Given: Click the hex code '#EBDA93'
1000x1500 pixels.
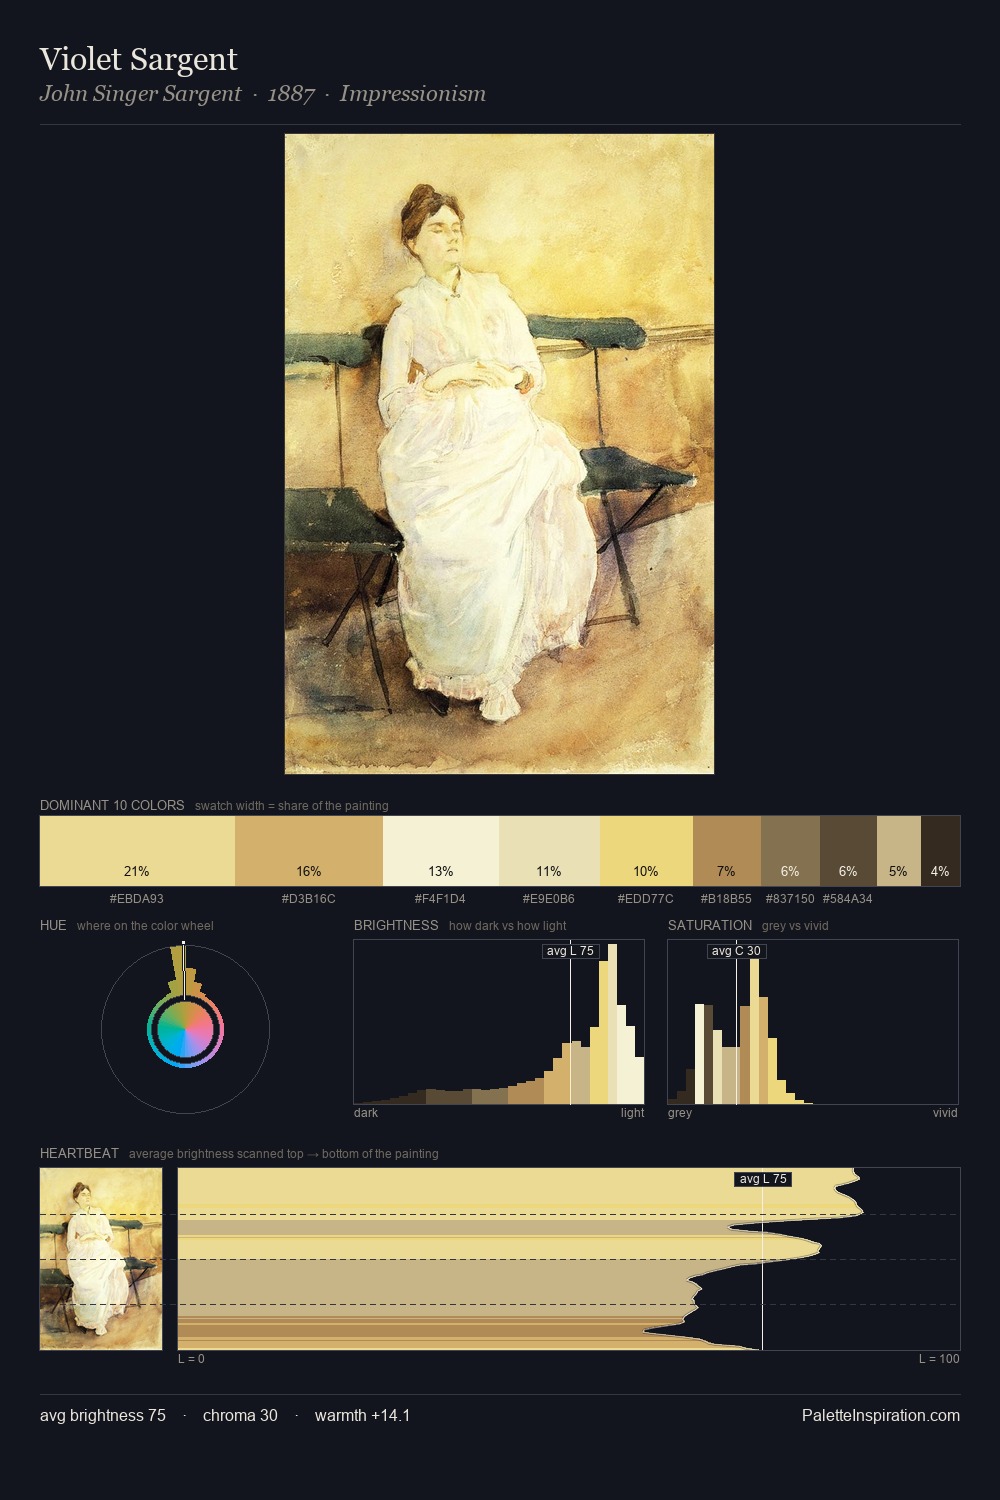Looking at the screenshot, I should [x=137, y=899].
